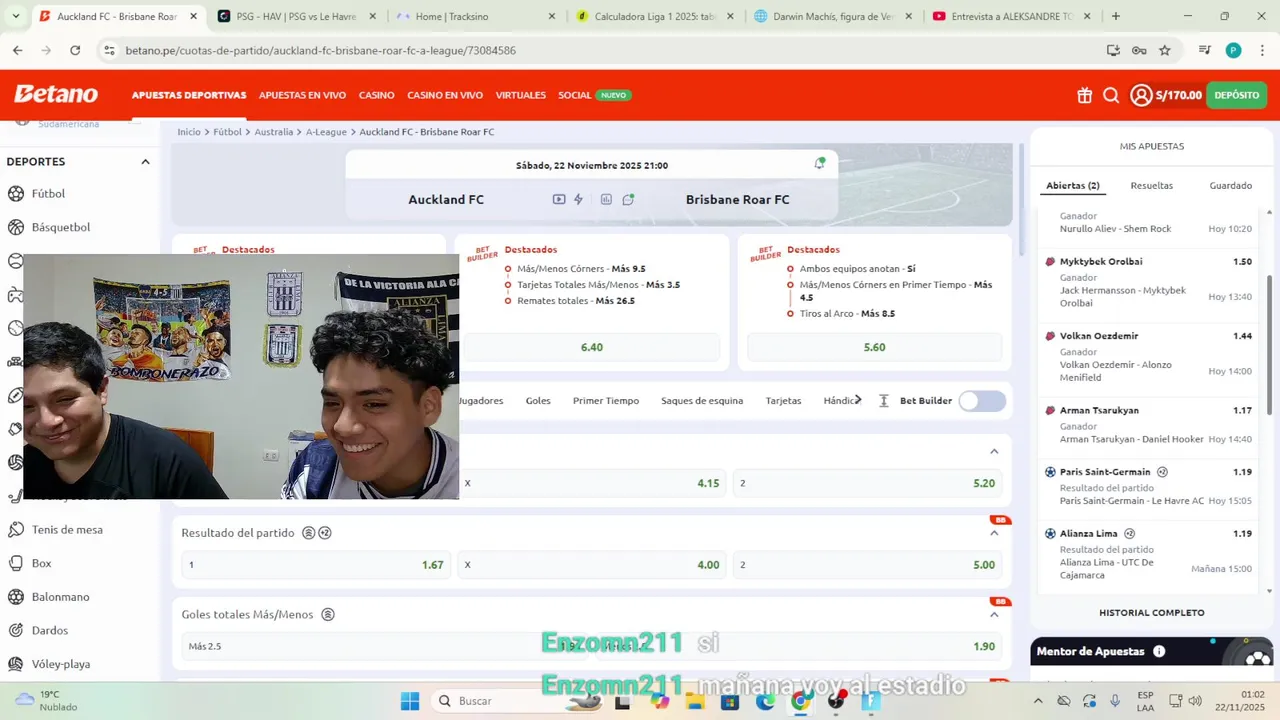Viewport: 1280px width, 720px height.
Task: Pick odds 1.67 for home win
Action: click(316, 565)
